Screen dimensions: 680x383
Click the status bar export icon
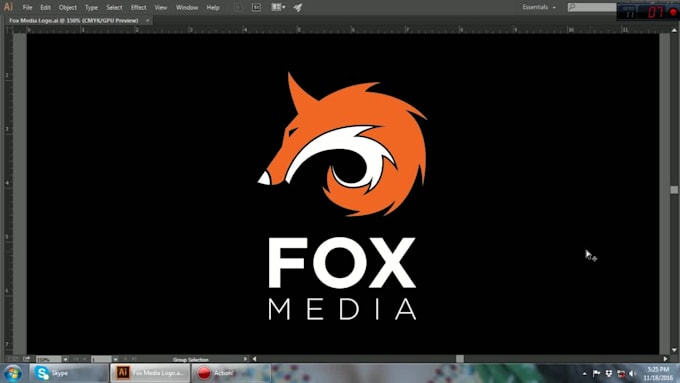[26, 359]
